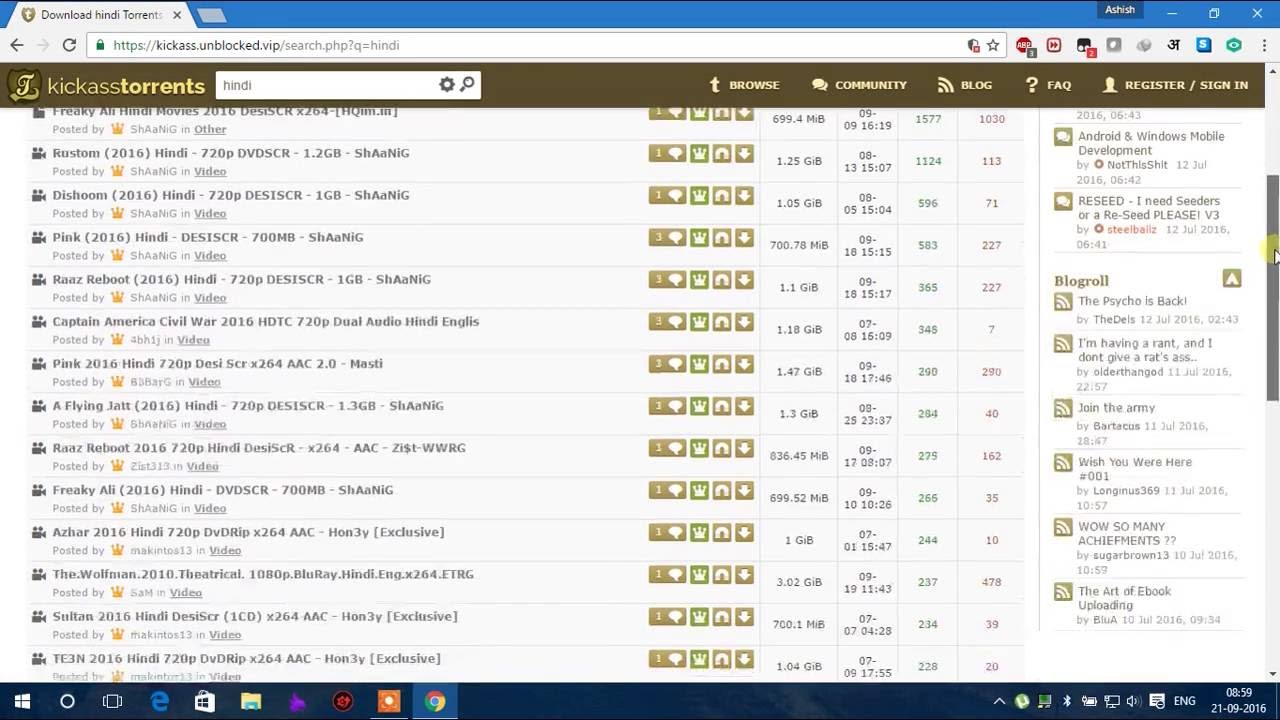Click REGISTER / SIGN IN
The height and width of the screenshot is (720, 1280).
pyautogui.click(x=1175, y=85)
